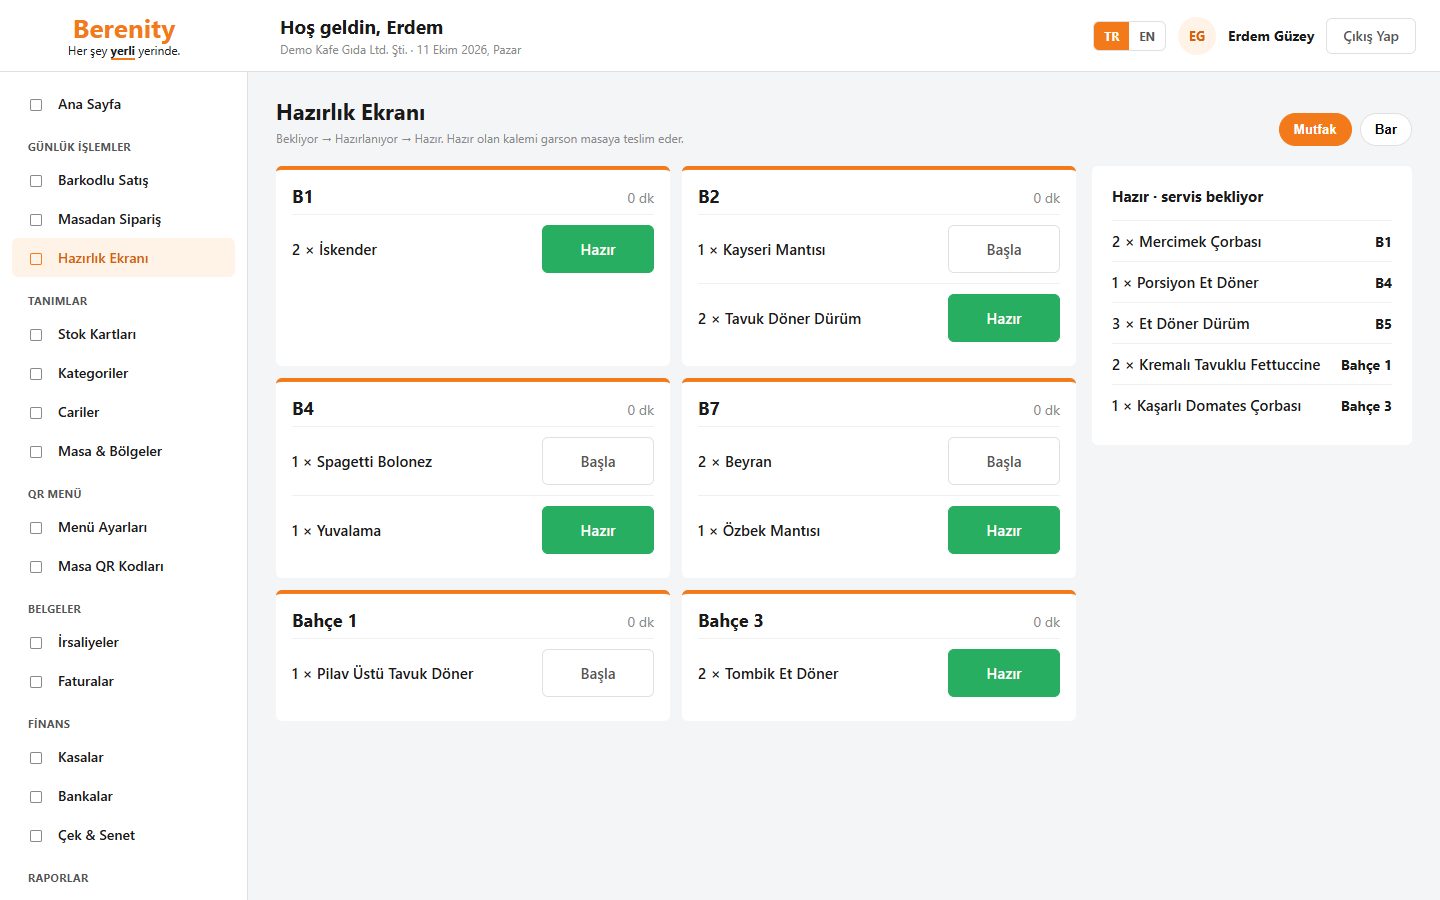
Task: Click Başla next to Beyran
Action: pyautogui.click(x=1004, y=461)
